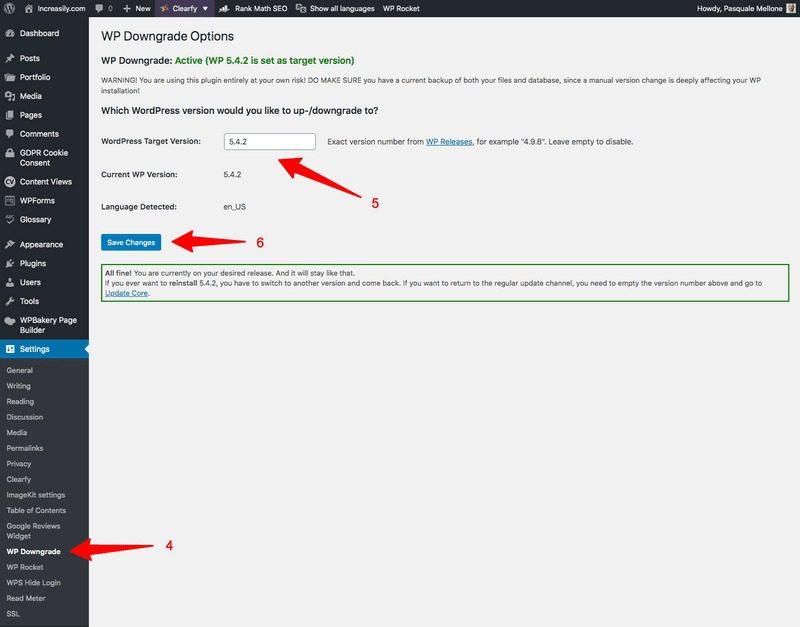The width and height of the screenshot is (800, 627).
Task: Click the Users person icon
Action: point(10,282)
